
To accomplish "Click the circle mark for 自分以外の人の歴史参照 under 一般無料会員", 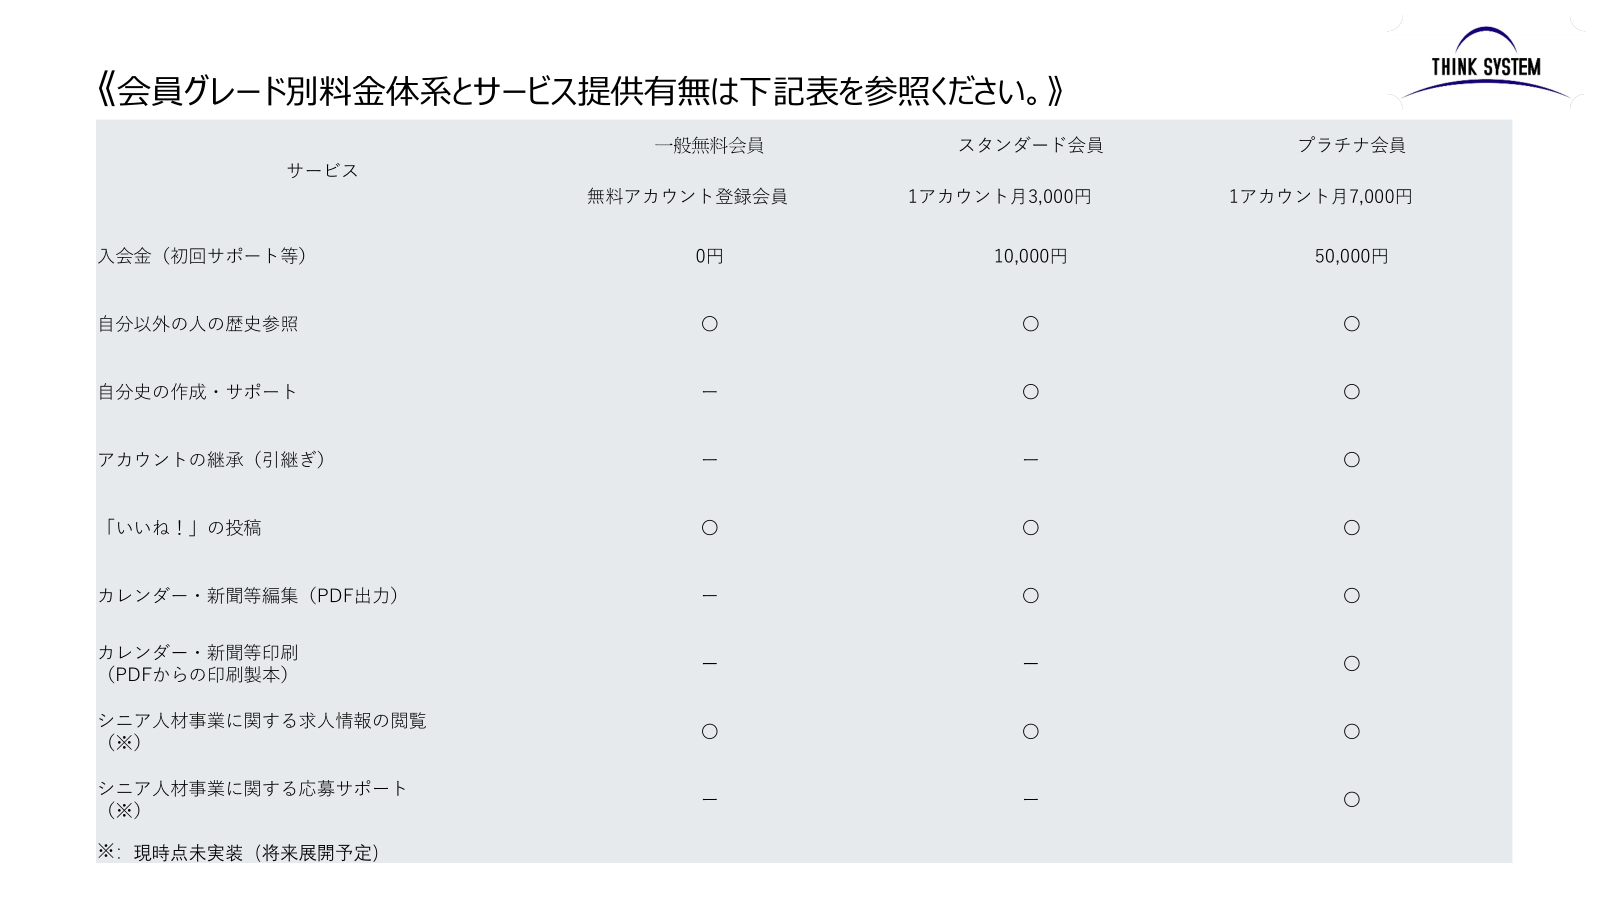I will tap(709, 324).
